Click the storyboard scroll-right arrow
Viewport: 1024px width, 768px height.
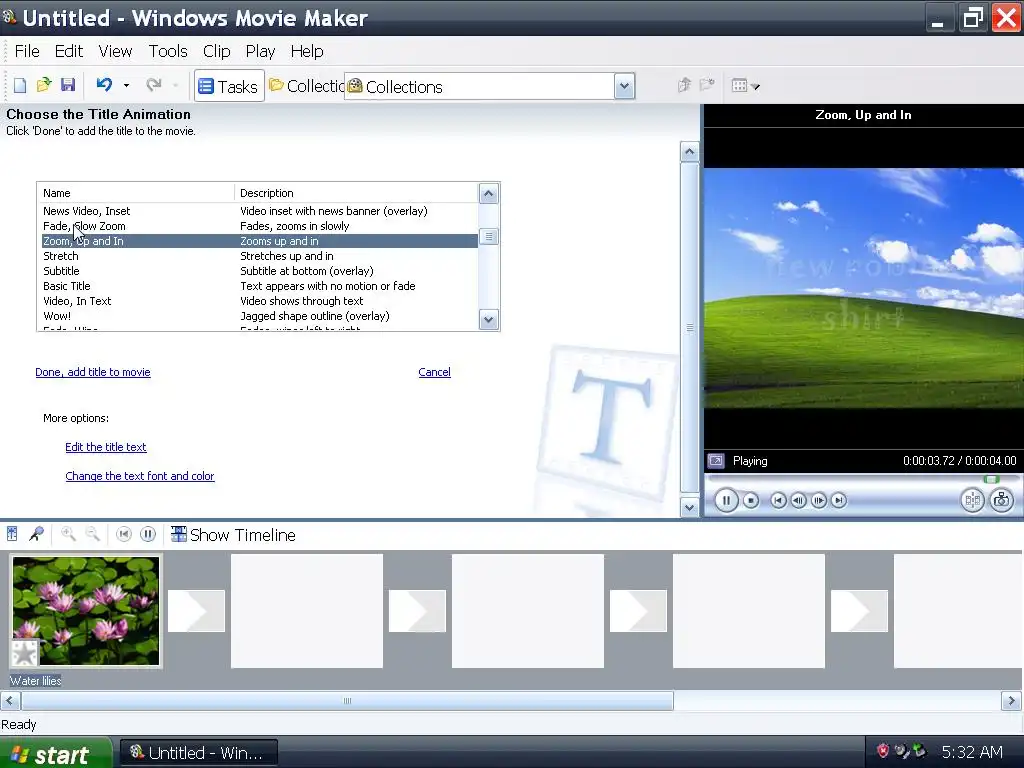[x=1012, y=701]
